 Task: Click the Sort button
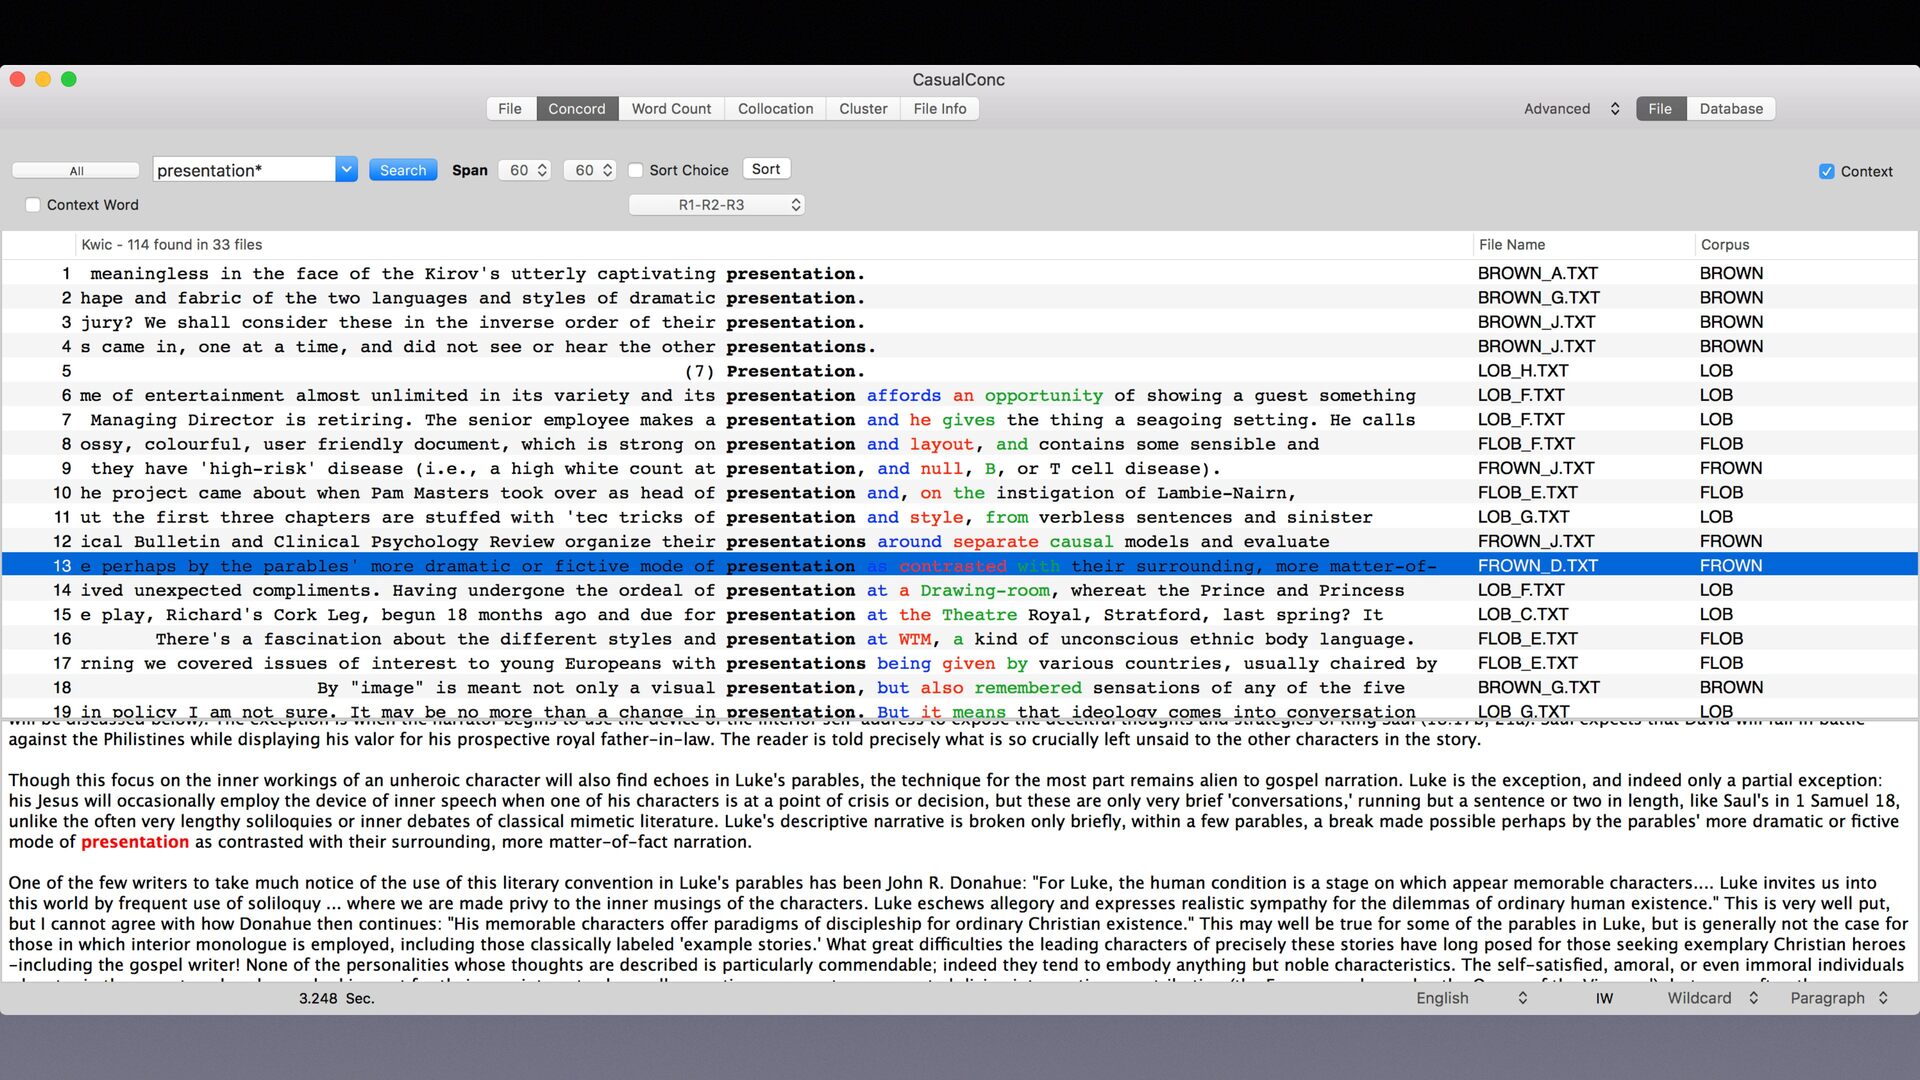[766, 169]
